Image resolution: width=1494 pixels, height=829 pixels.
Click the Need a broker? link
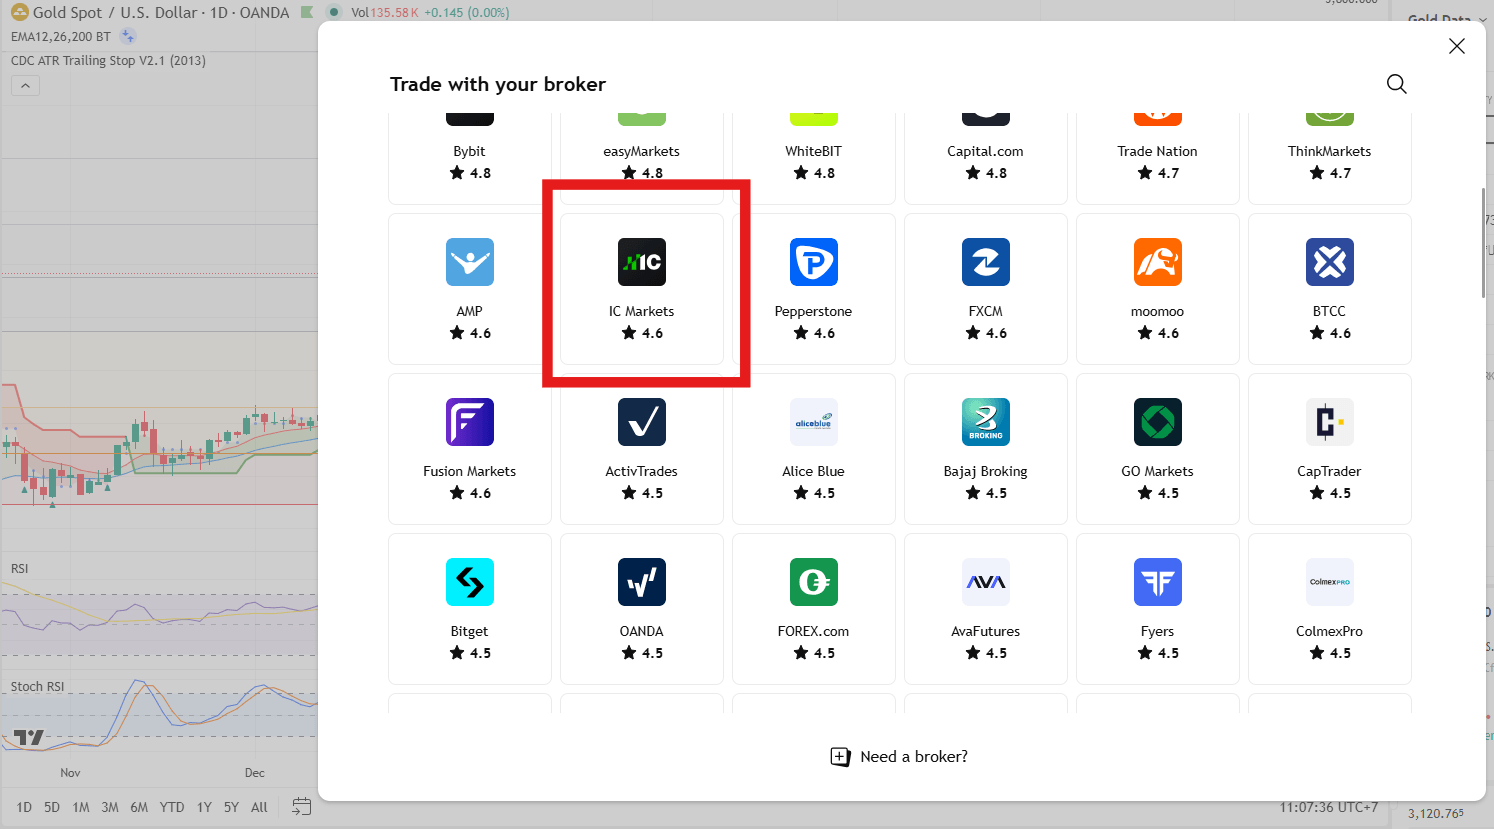point(900,757)
